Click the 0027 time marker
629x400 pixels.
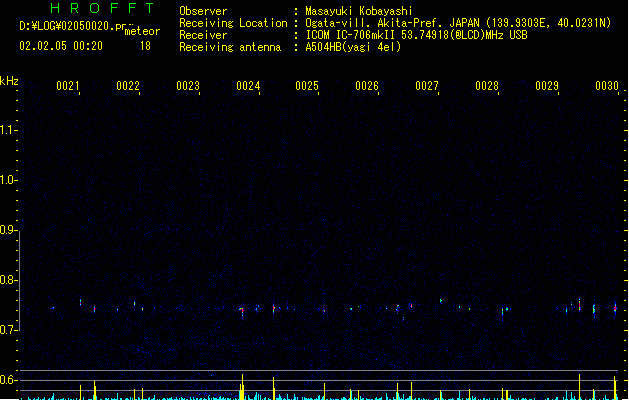[x=427, y=86]
